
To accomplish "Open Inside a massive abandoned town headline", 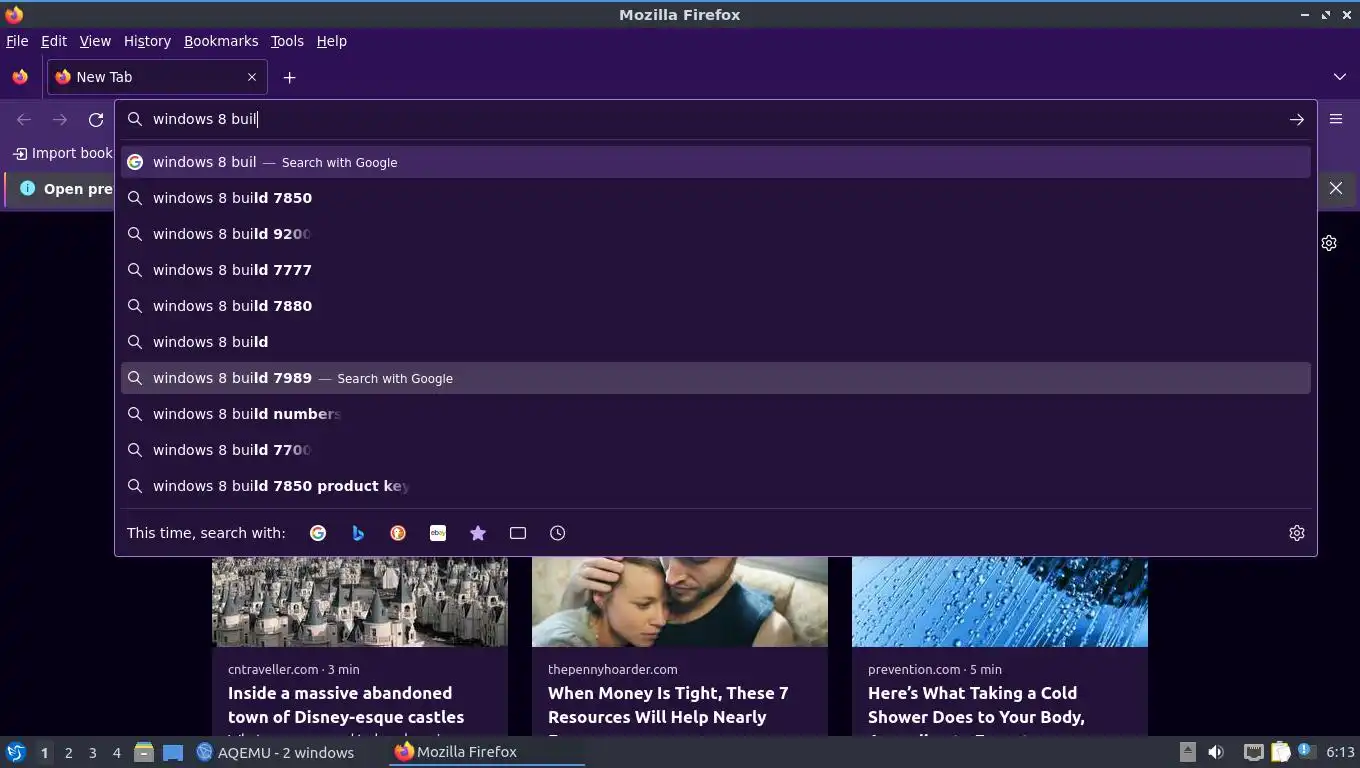I will pos(346,705).
